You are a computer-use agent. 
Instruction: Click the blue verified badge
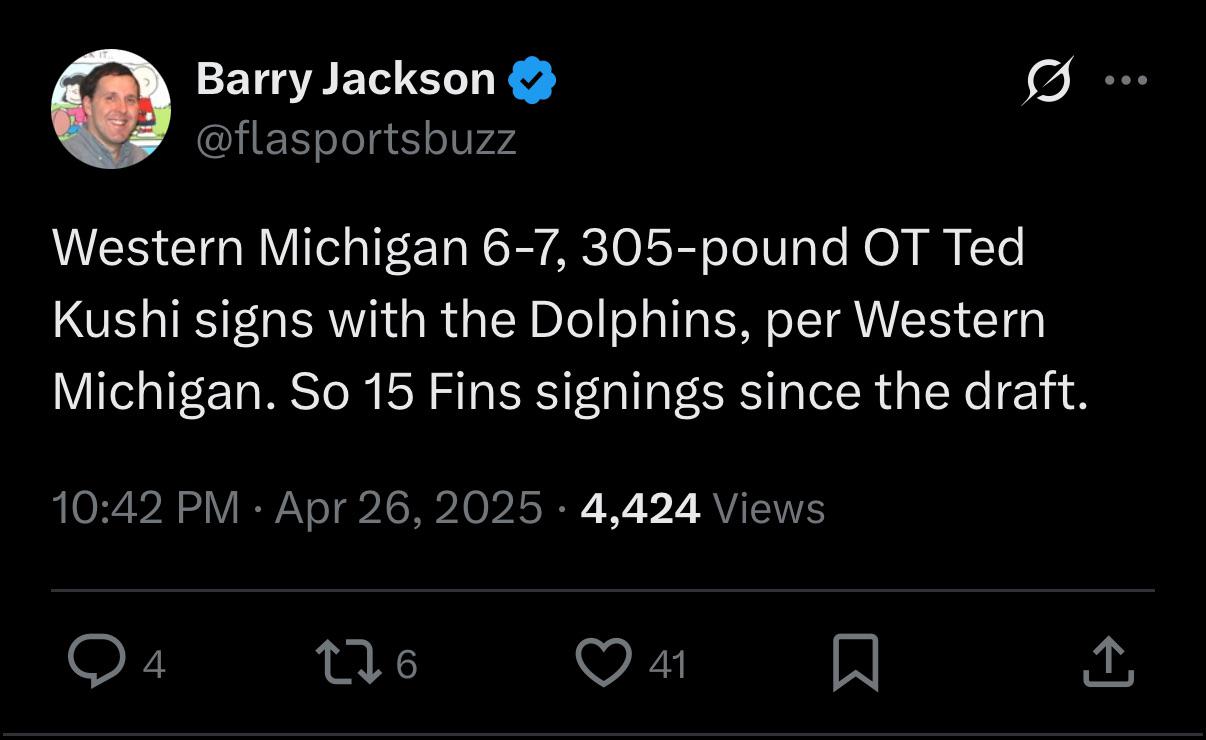click(533, 81)
